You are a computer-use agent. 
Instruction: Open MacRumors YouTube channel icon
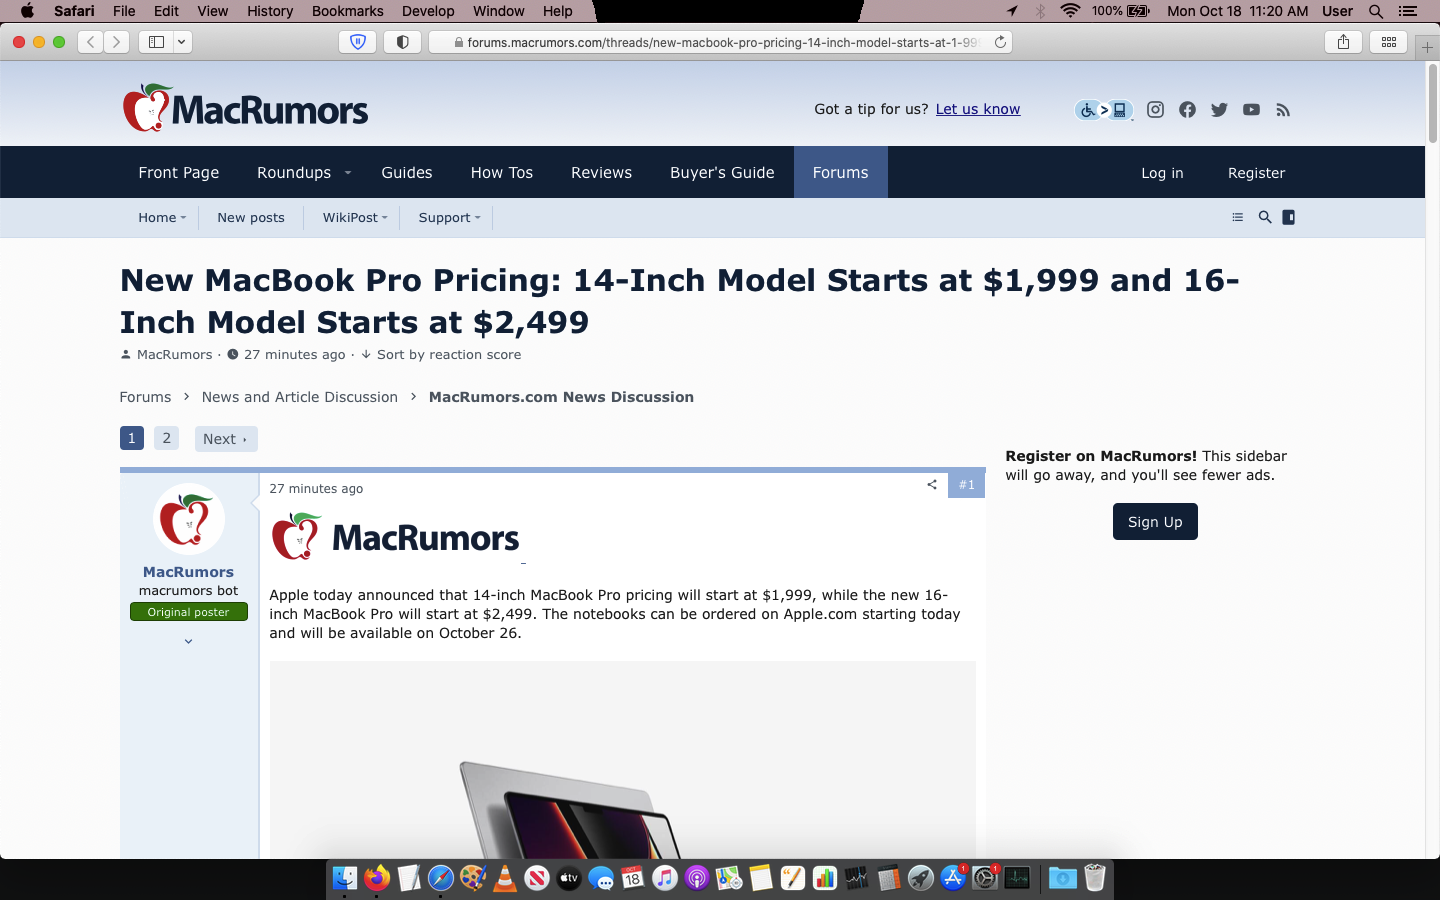tap(1251, 110)
